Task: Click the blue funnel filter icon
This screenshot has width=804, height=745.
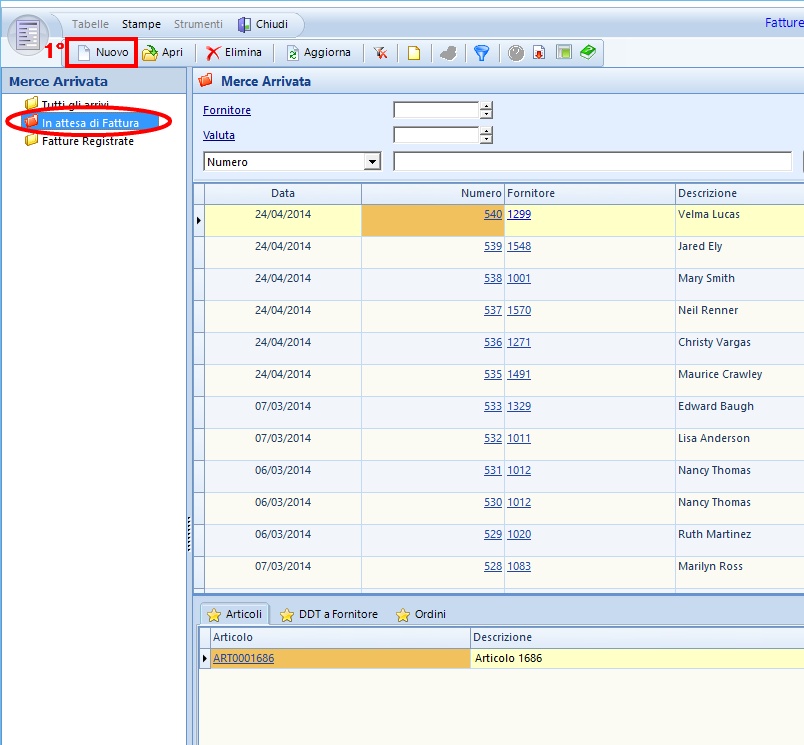Action: click(481, 53)
